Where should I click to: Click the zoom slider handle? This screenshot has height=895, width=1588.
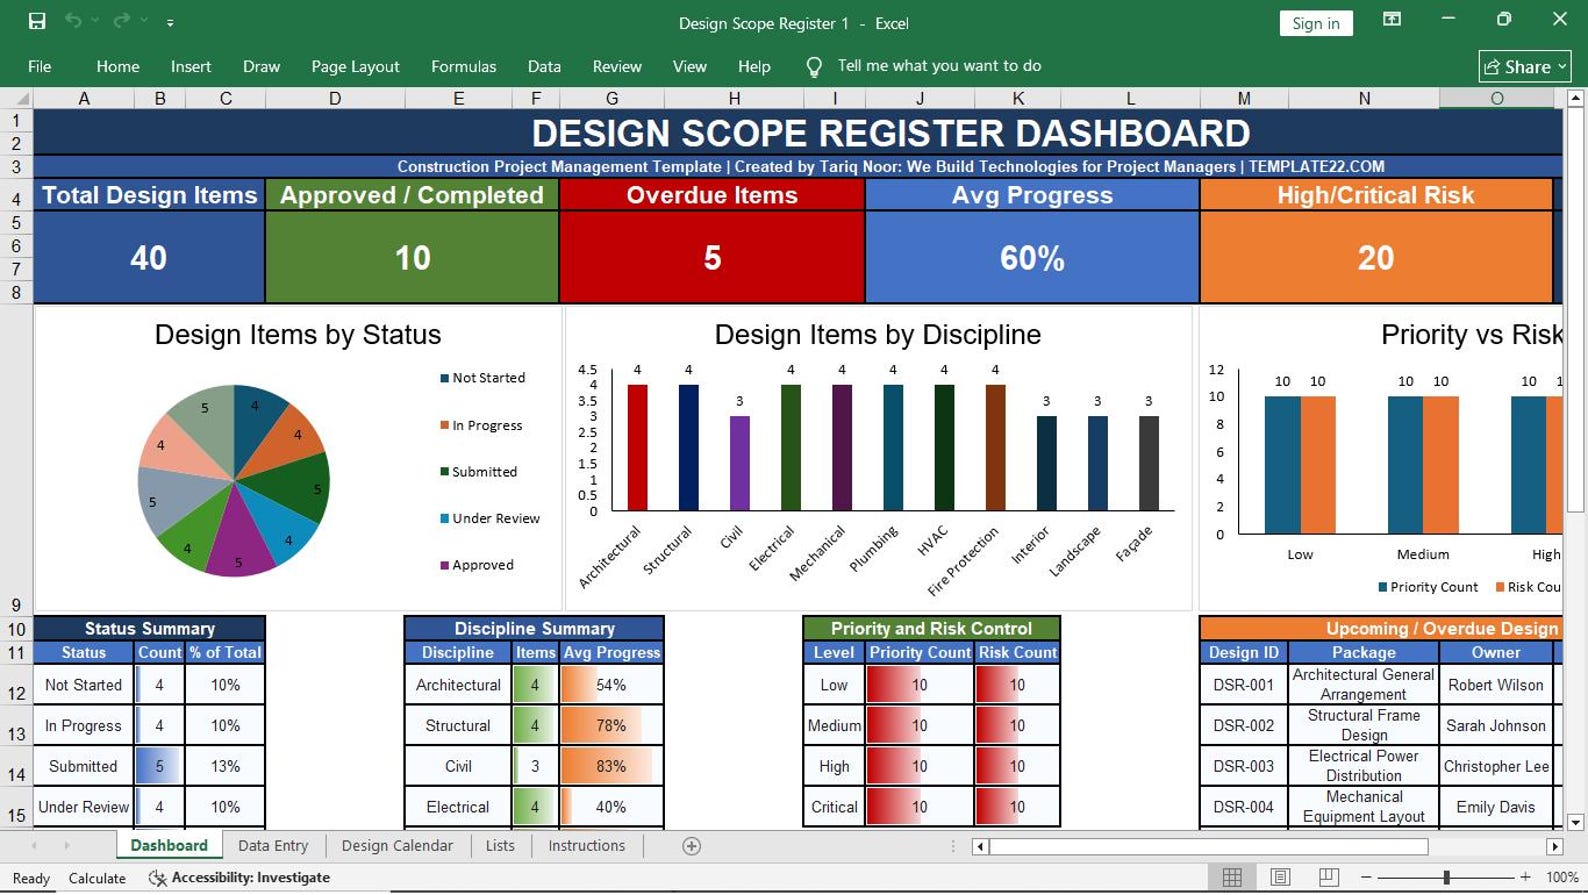point(1446,877)
